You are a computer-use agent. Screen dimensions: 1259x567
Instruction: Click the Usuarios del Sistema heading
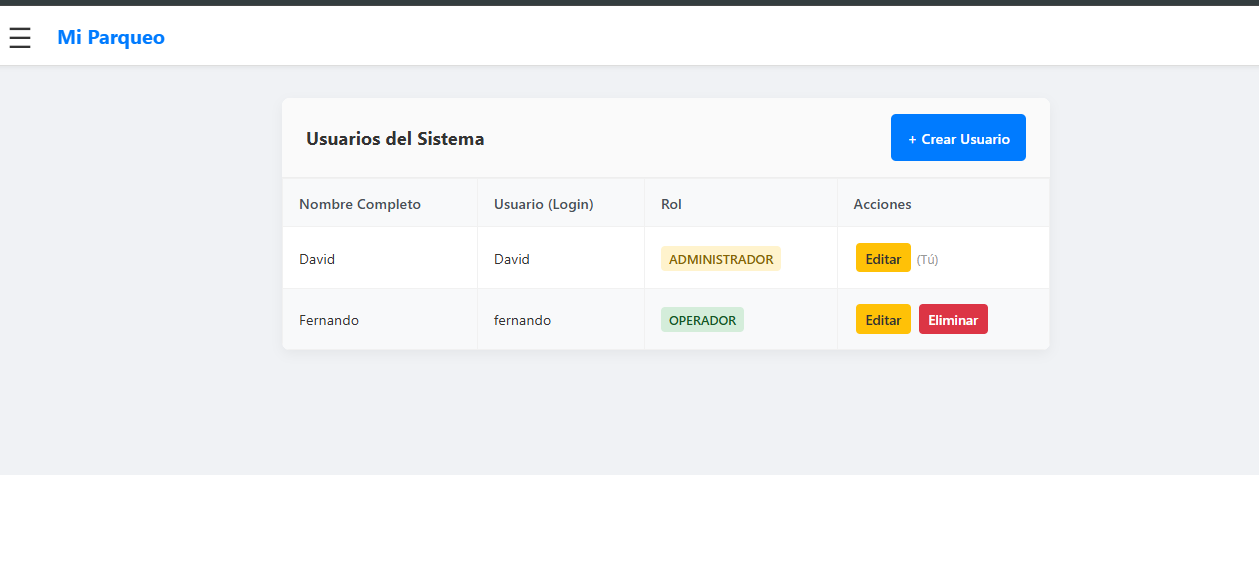[x=395, y=139]
